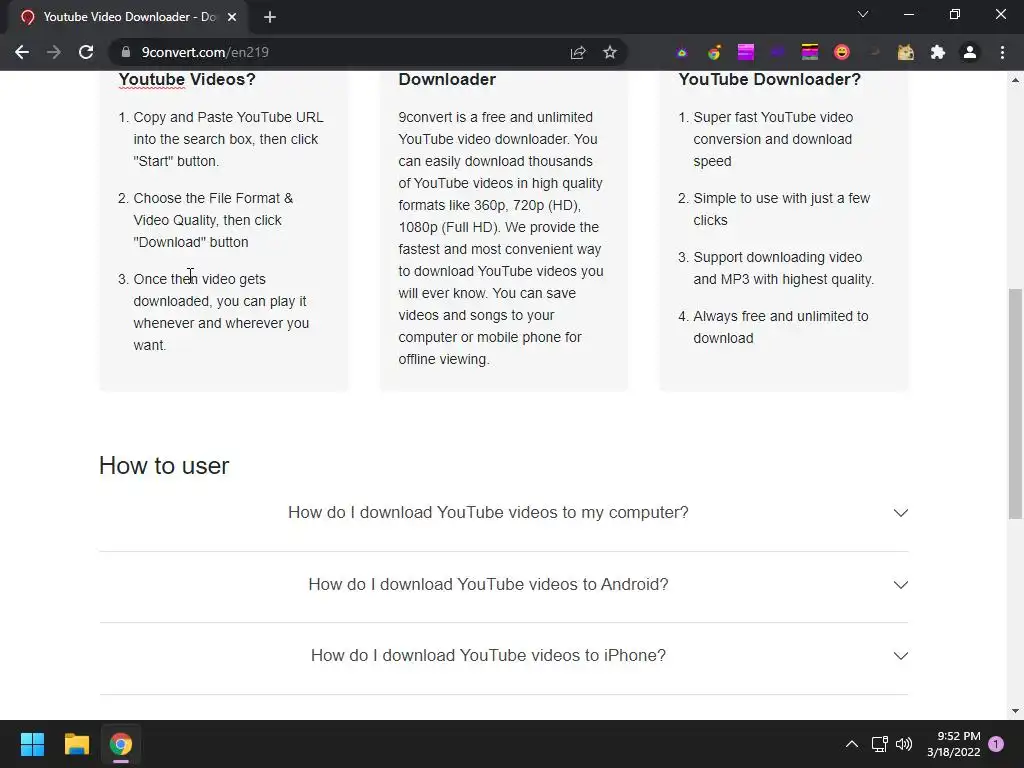Click chevron beside the iPhone download question

[901, 656]
